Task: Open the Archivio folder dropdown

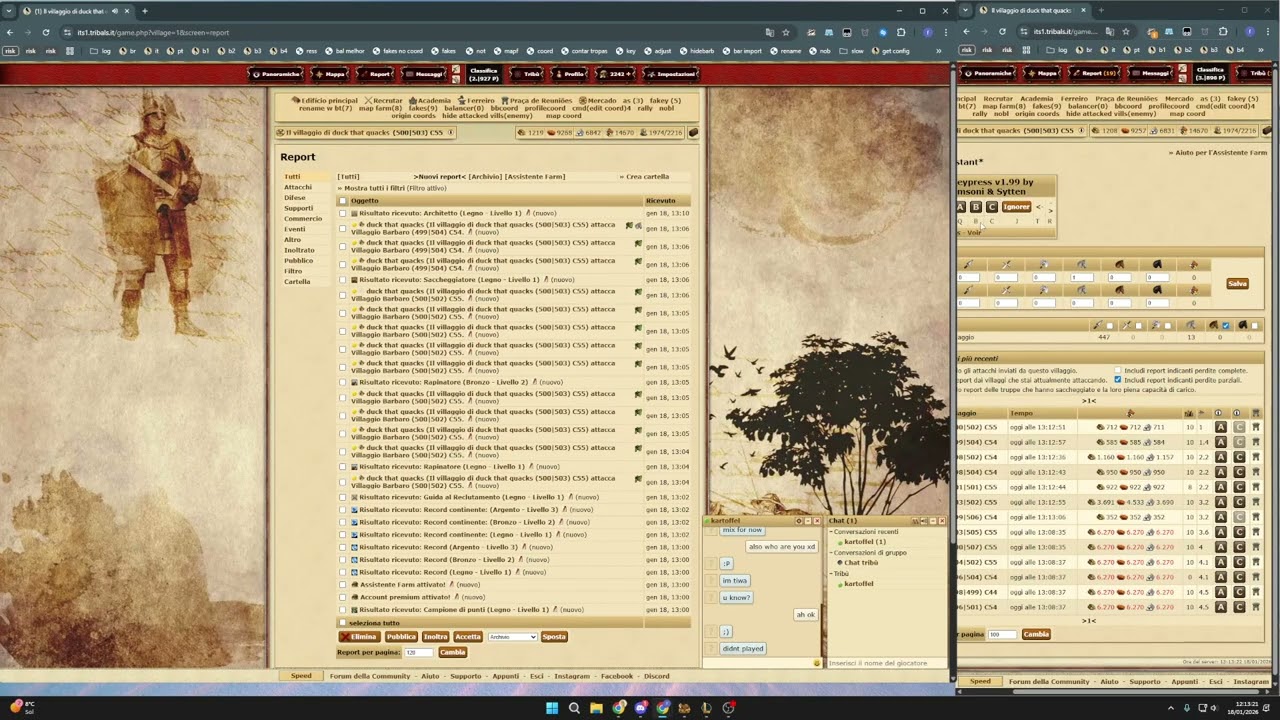Action: coord(512,637)
